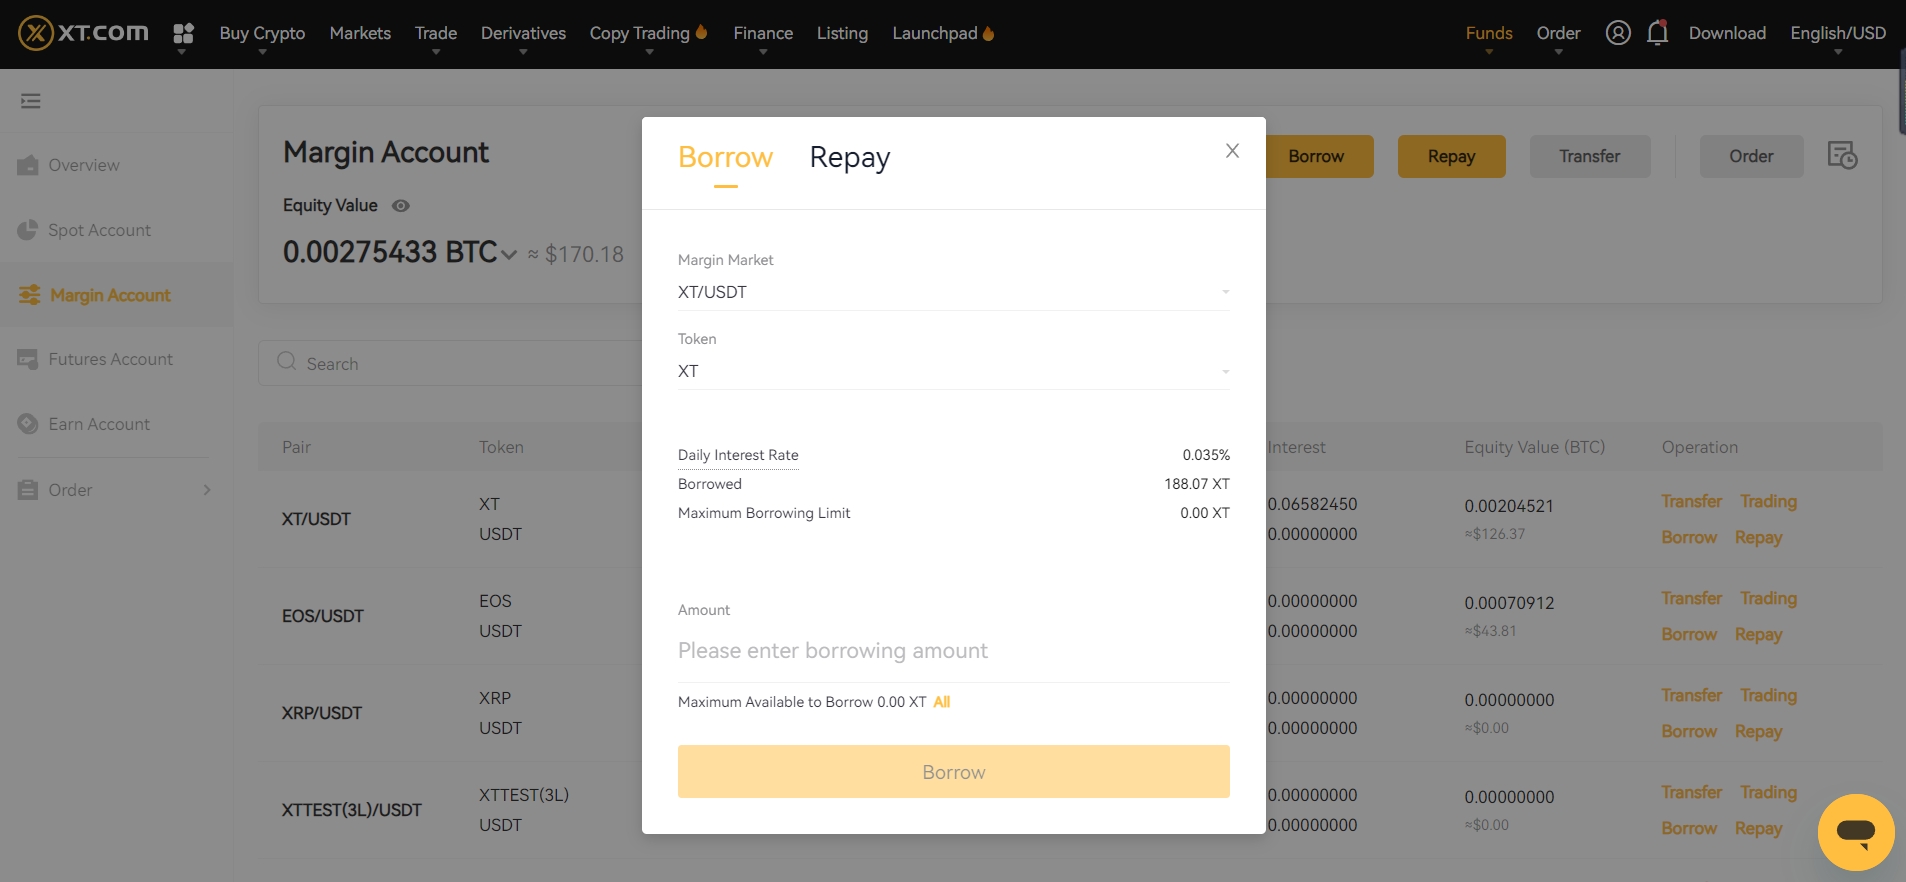Viewport: 1906px width, 882px height.
Task: Expand the sidebar Order submenu arrow
Action: coord(207,490)
